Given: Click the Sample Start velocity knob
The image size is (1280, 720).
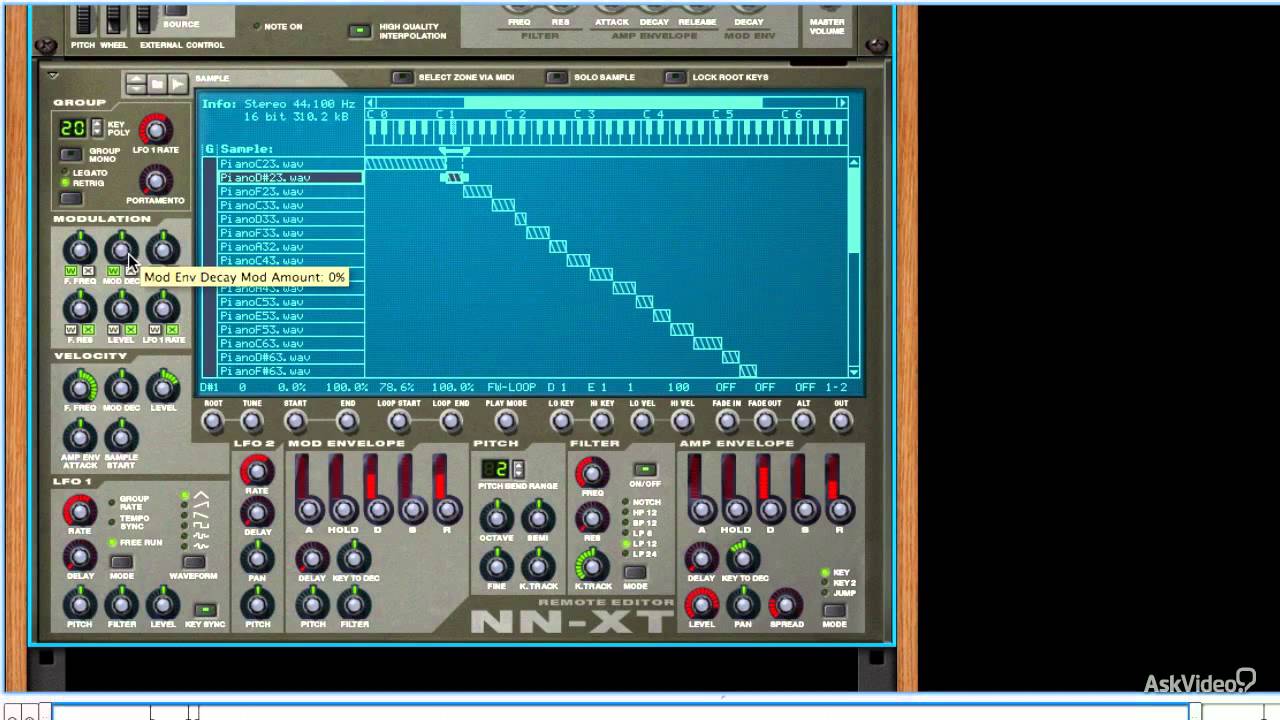Looking at the screenshot, I should pos(121,436).
